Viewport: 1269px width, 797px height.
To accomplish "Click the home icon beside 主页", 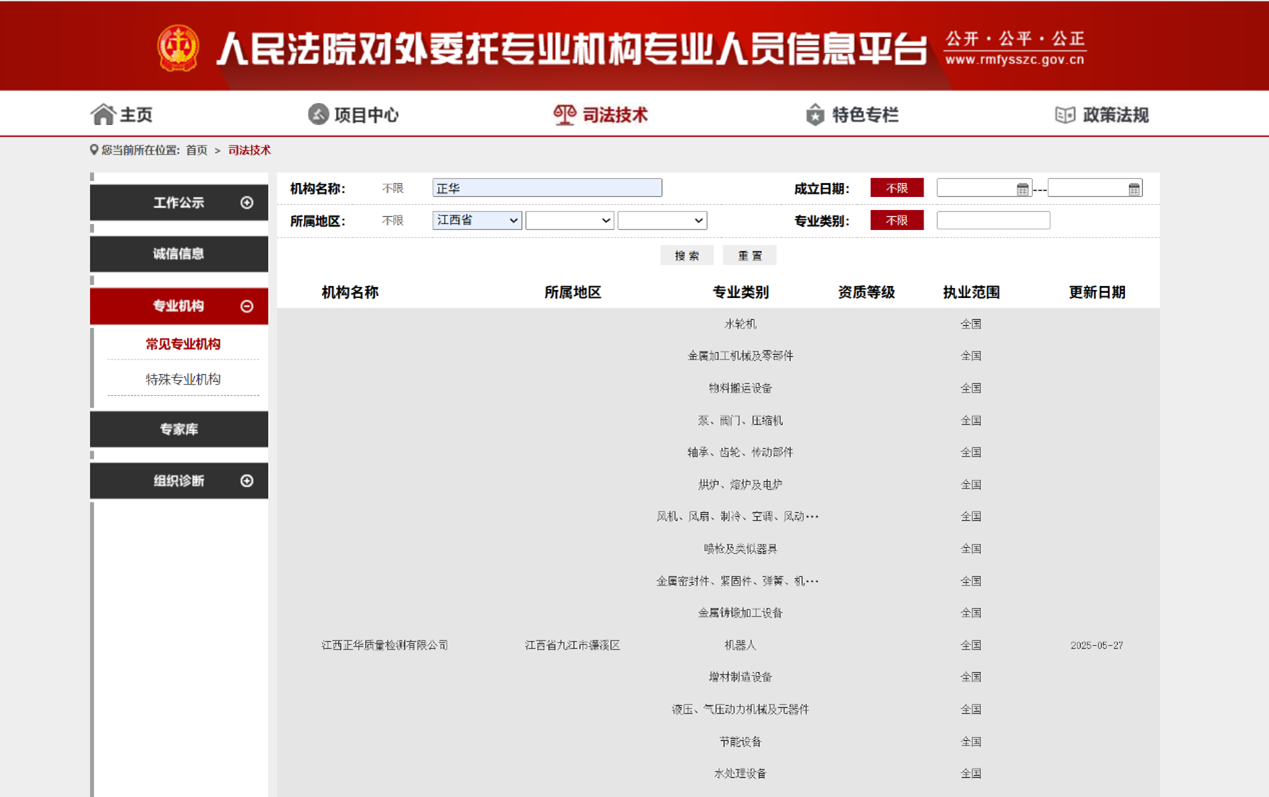I will pyautogui.click(x=103, y=114).
